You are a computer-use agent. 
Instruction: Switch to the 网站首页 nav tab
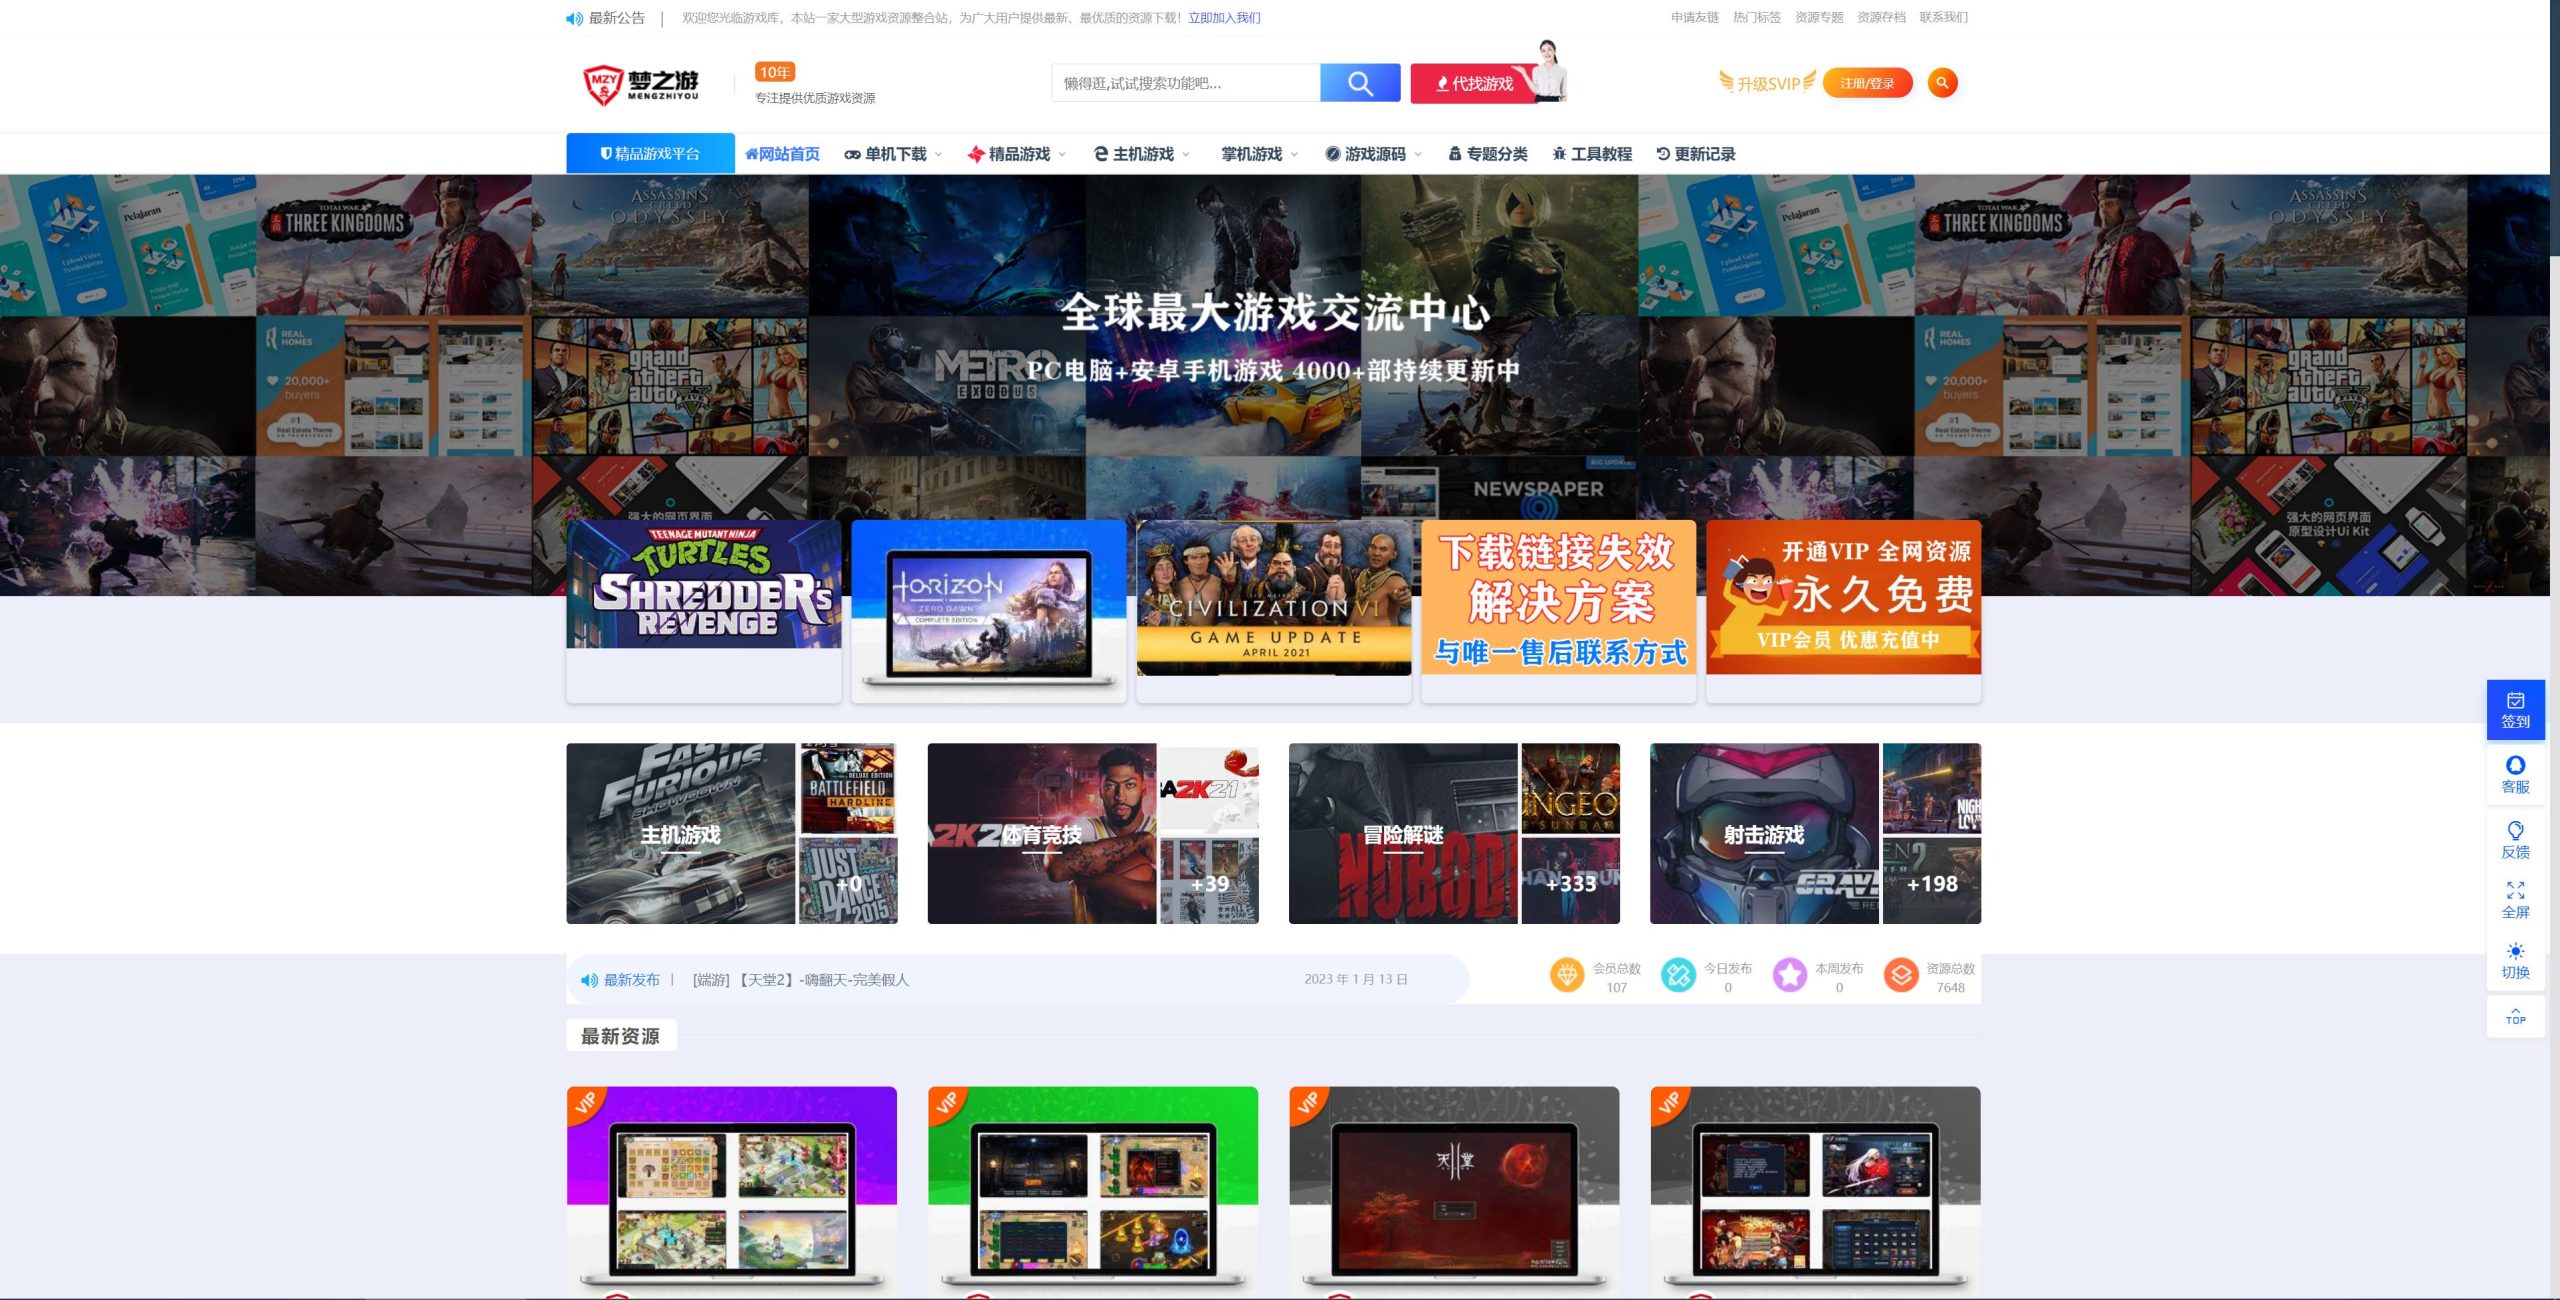point(784,153)
